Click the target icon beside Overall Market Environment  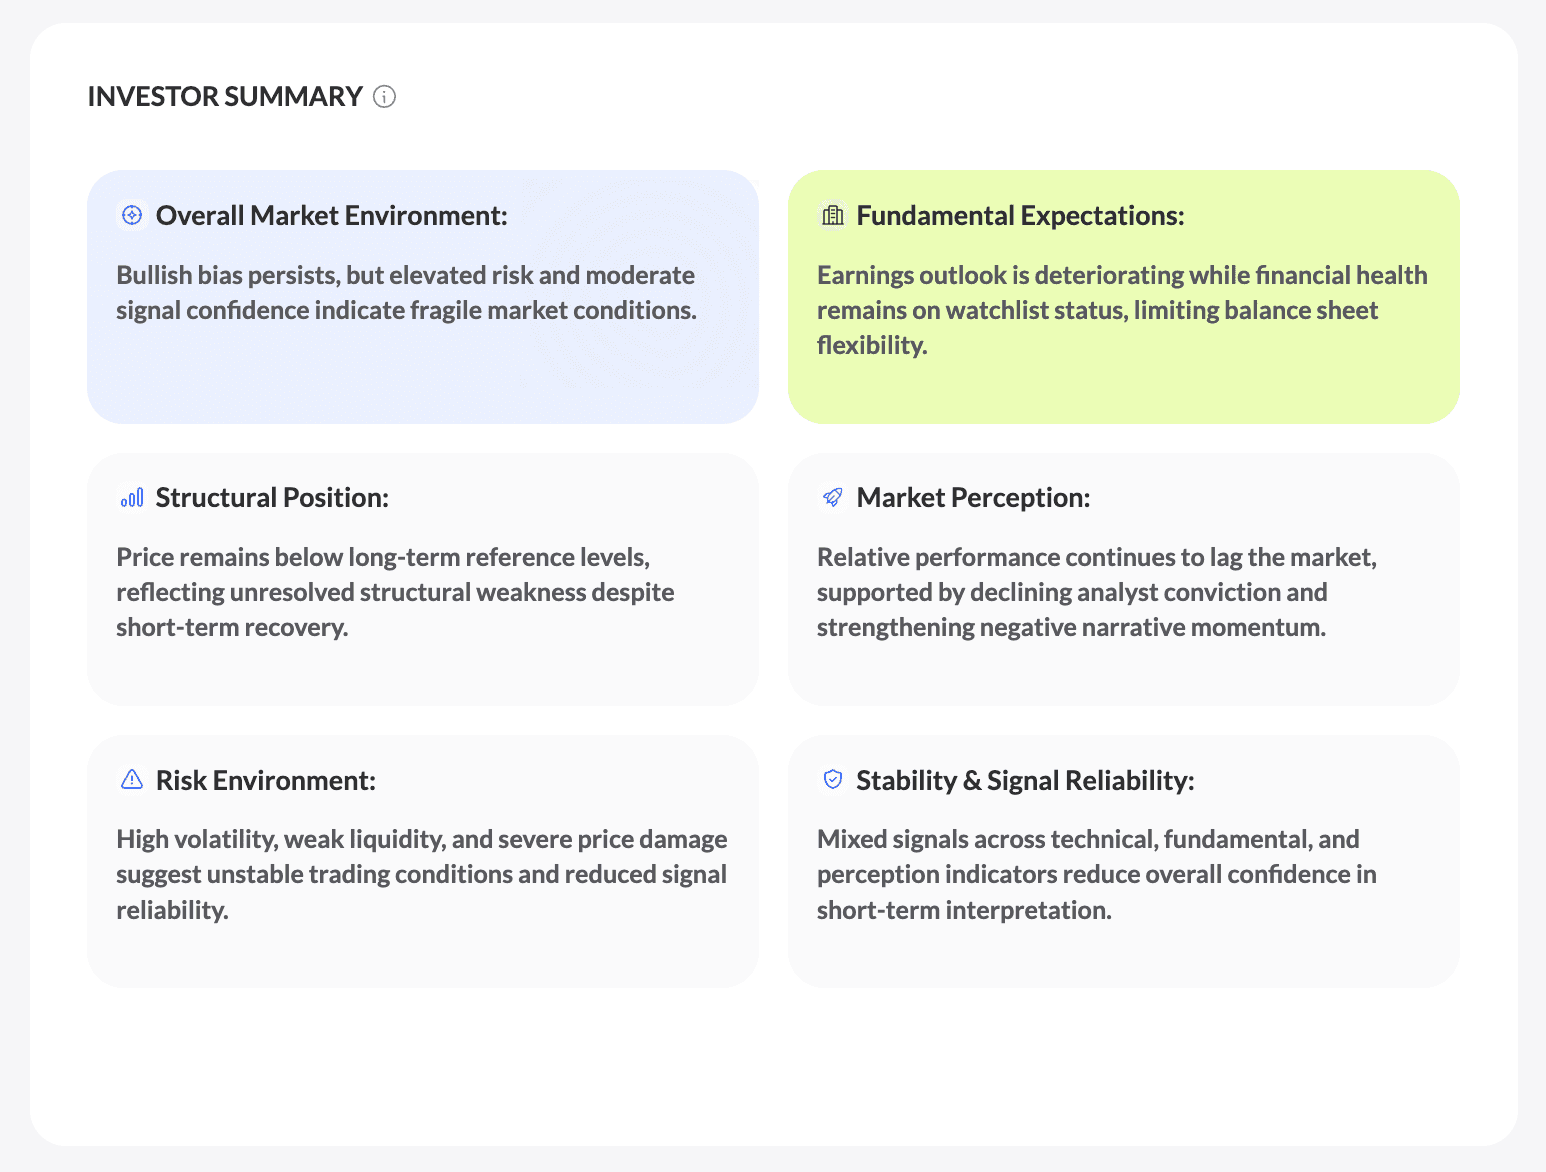pos(131,214)
